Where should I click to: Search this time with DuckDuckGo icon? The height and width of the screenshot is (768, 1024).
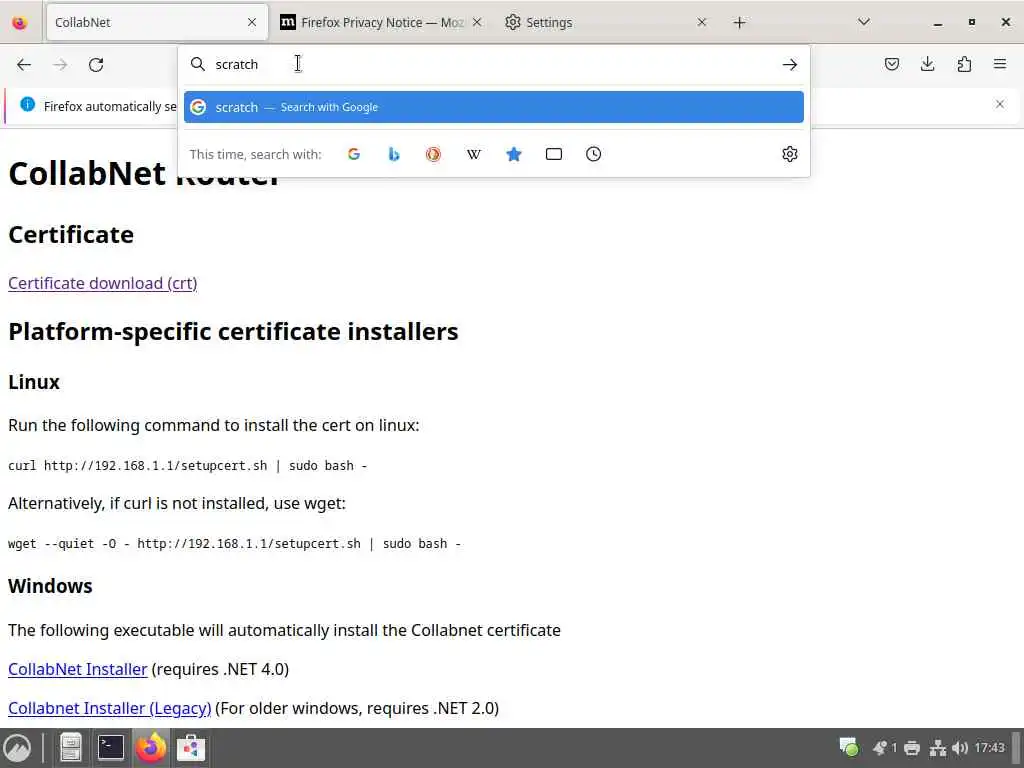click(434, 154)
